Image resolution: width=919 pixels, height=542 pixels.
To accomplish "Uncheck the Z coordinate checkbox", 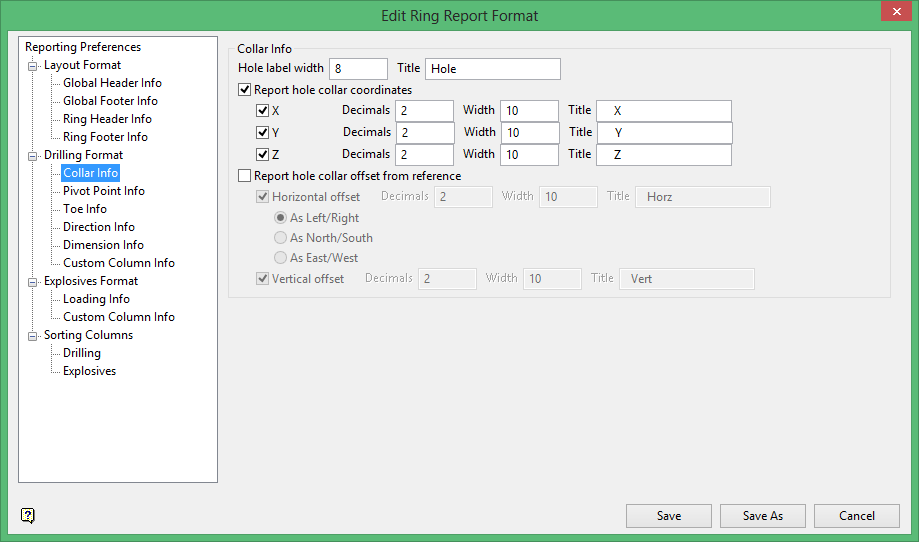I will click(x=263, y=154).
